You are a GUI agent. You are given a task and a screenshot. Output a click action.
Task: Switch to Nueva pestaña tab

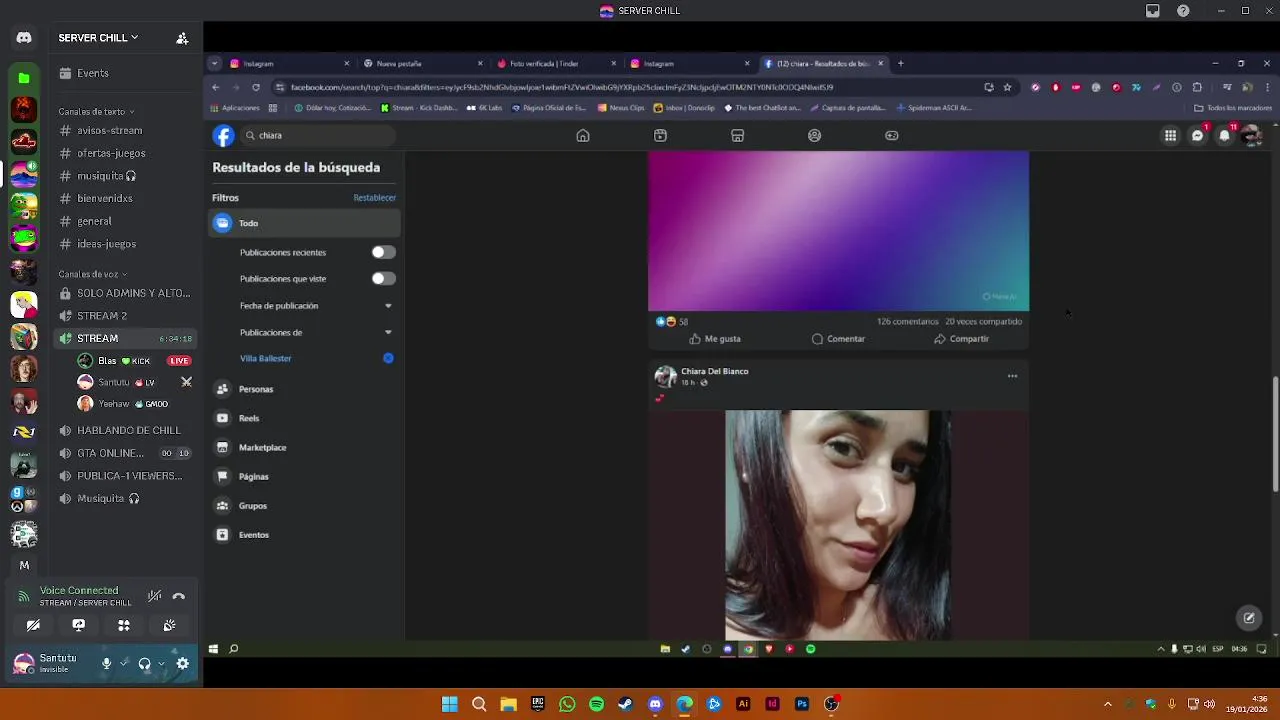(423, 63)
